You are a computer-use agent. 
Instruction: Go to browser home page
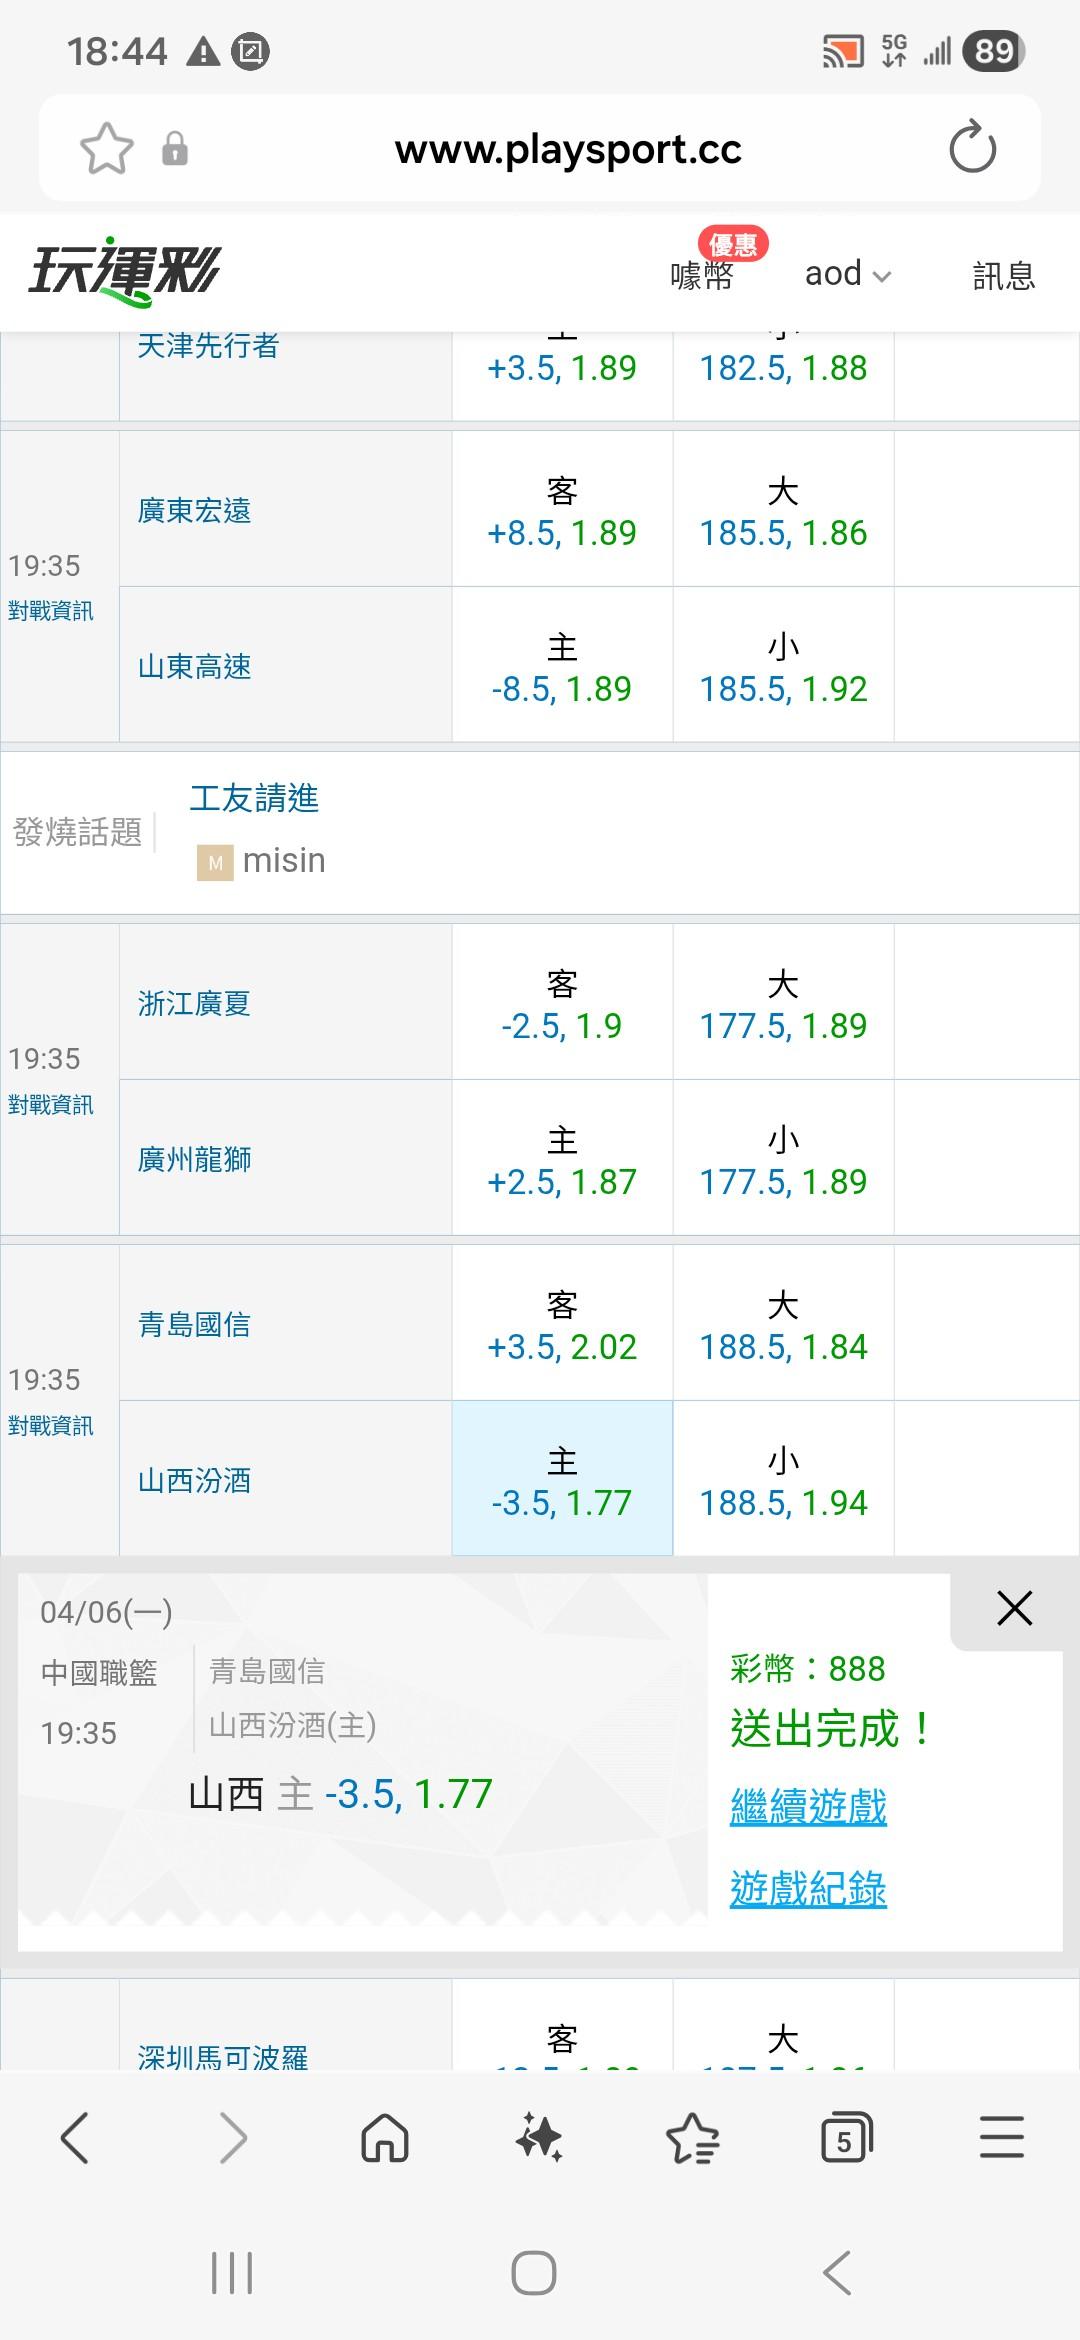(x=385, y=2138)
